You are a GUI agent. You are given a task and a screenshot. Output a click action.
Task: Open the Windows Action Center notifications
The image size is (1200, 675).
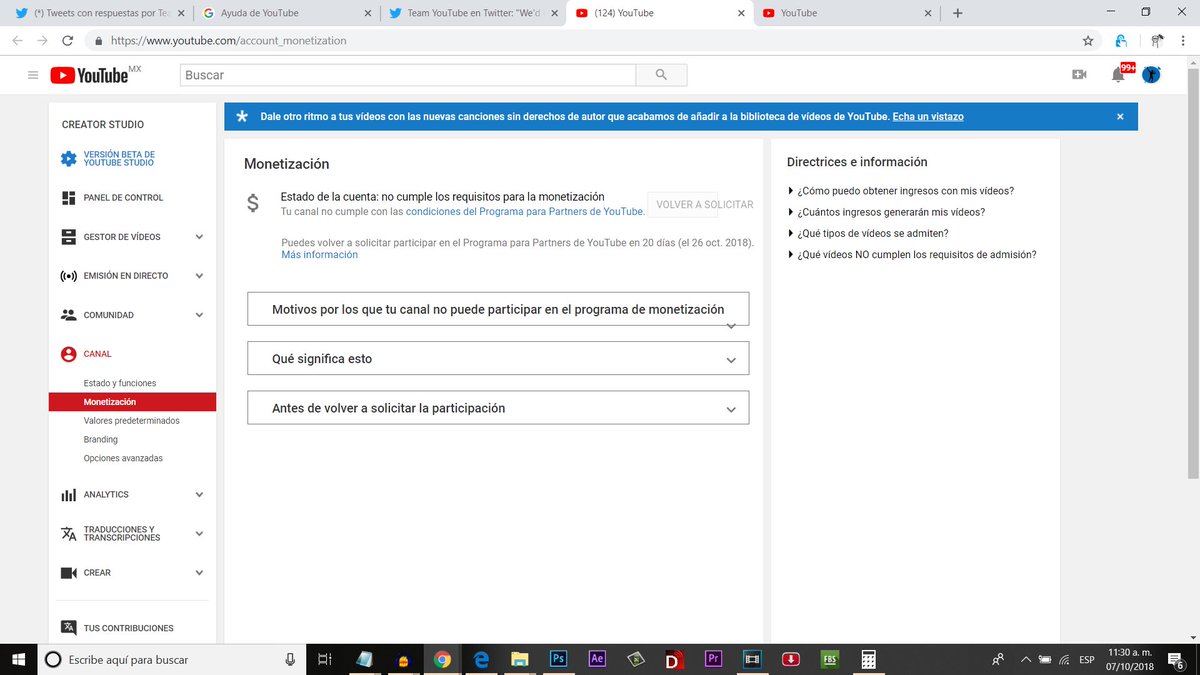click(1176, 659)
